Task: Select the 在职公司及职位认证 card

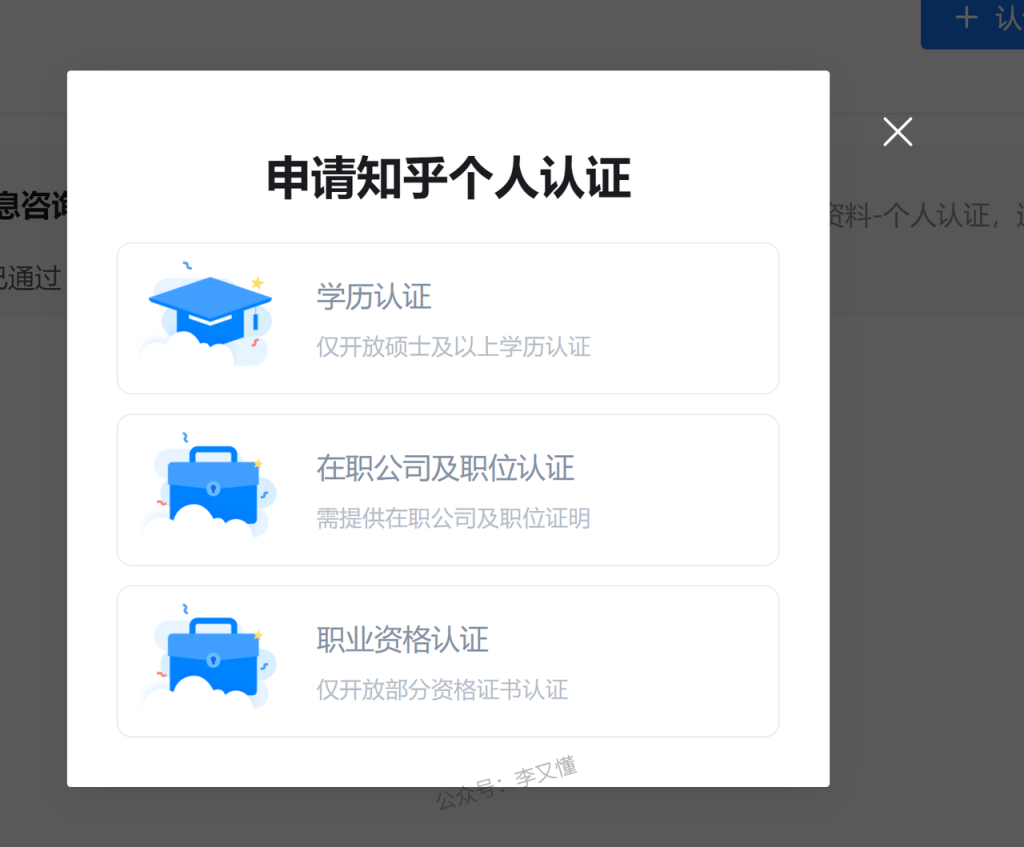Action: [x=448, y=490]
